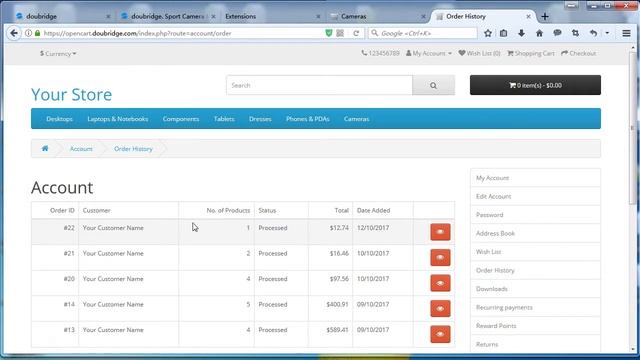
Task: Click the QR code icon in address bar
Action: point(340,33)
